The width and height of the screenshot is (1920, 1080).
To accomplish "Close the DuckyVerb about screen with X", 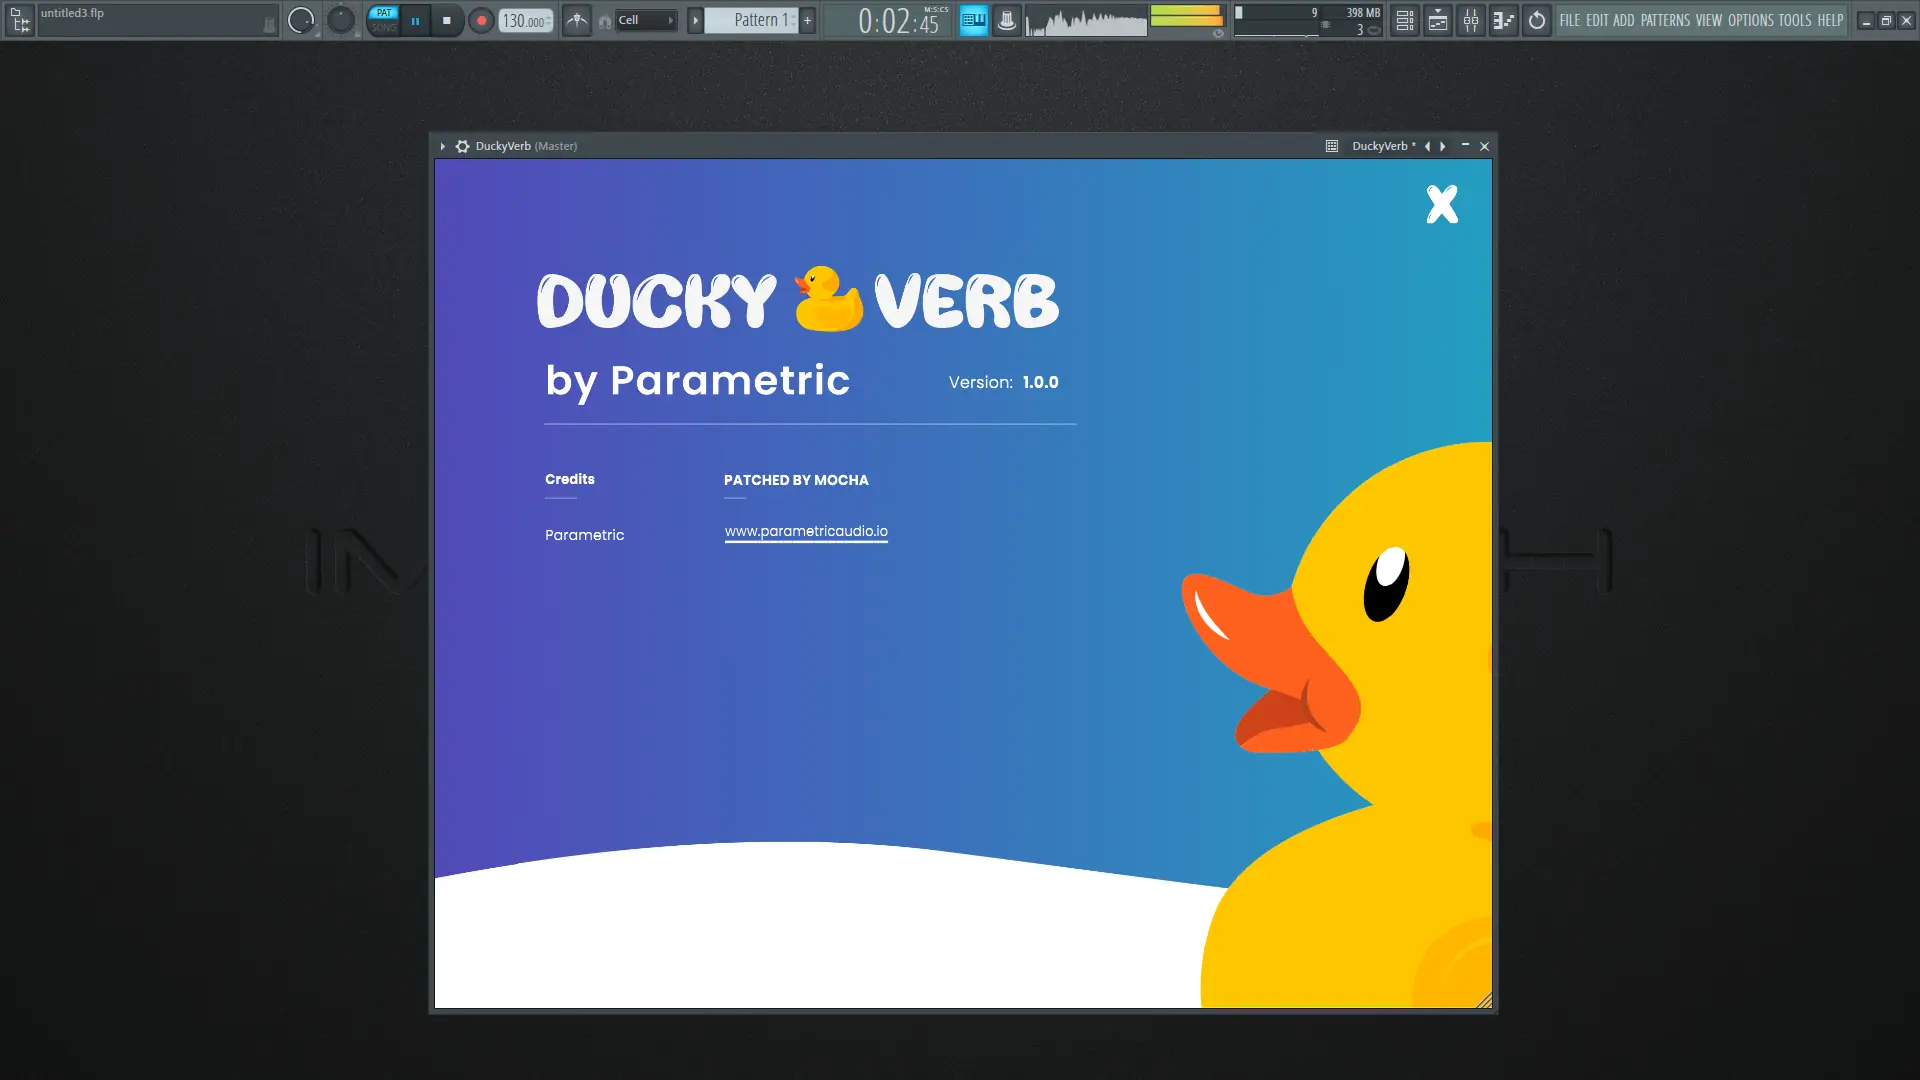I will point(1441,204).
